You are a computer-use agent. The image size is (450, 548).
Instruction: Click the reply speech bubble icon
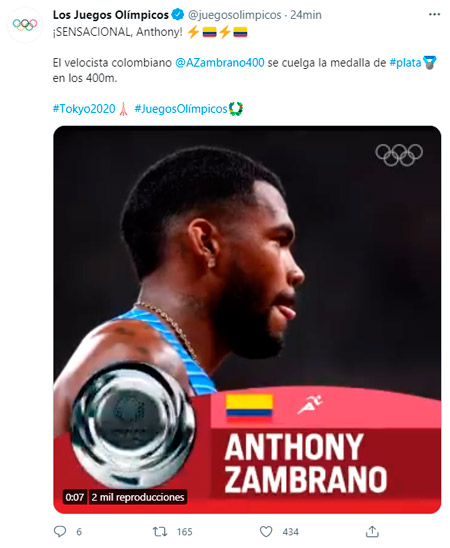(60, 532)
